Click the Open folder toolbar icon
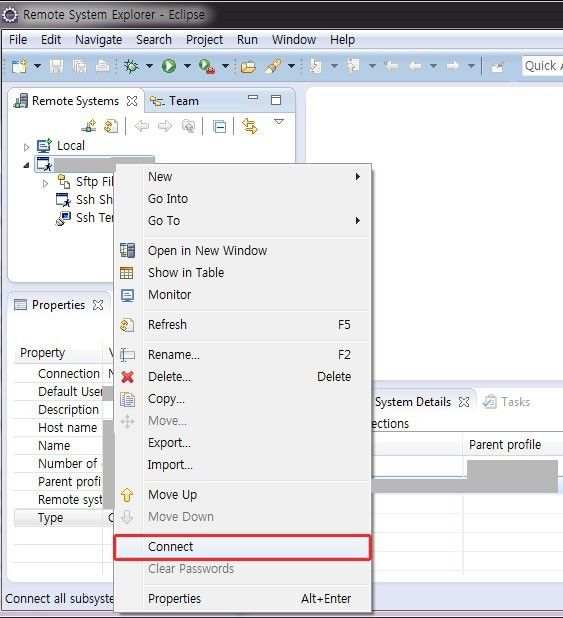 coord(248,67)
